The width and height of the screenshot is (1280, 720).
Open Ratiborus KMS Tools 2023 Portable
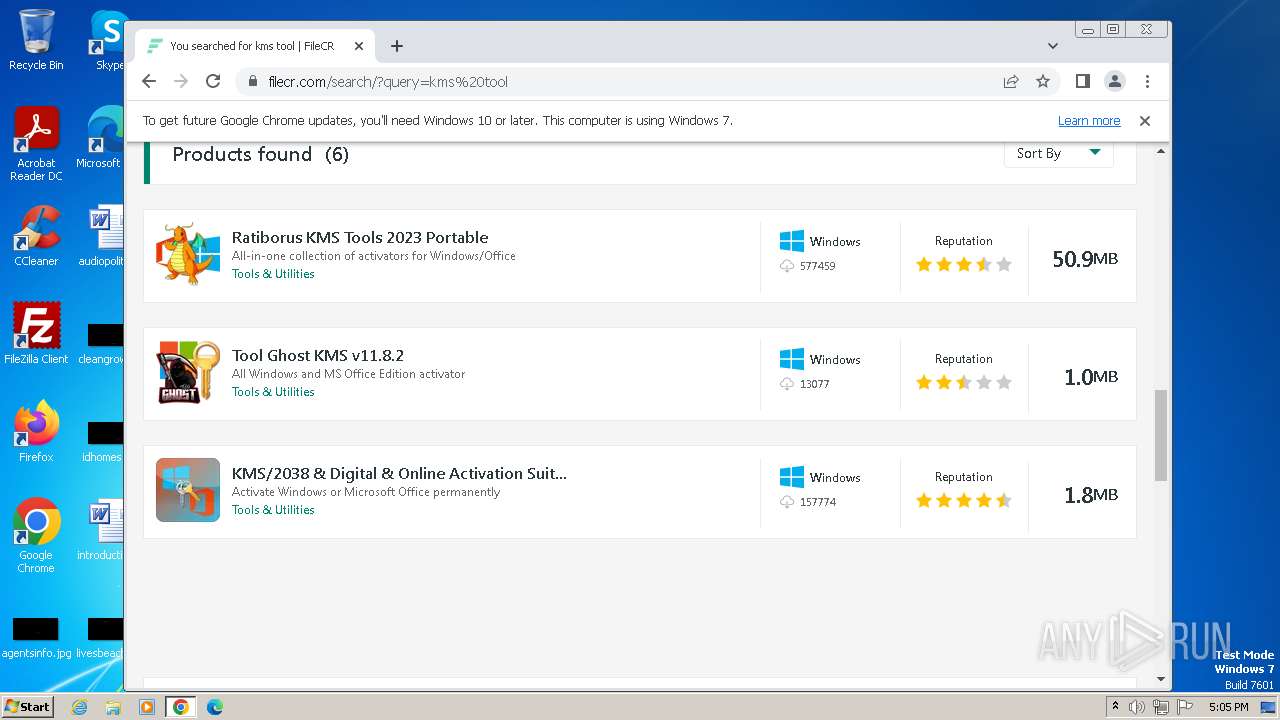click(x=360, y=238)
